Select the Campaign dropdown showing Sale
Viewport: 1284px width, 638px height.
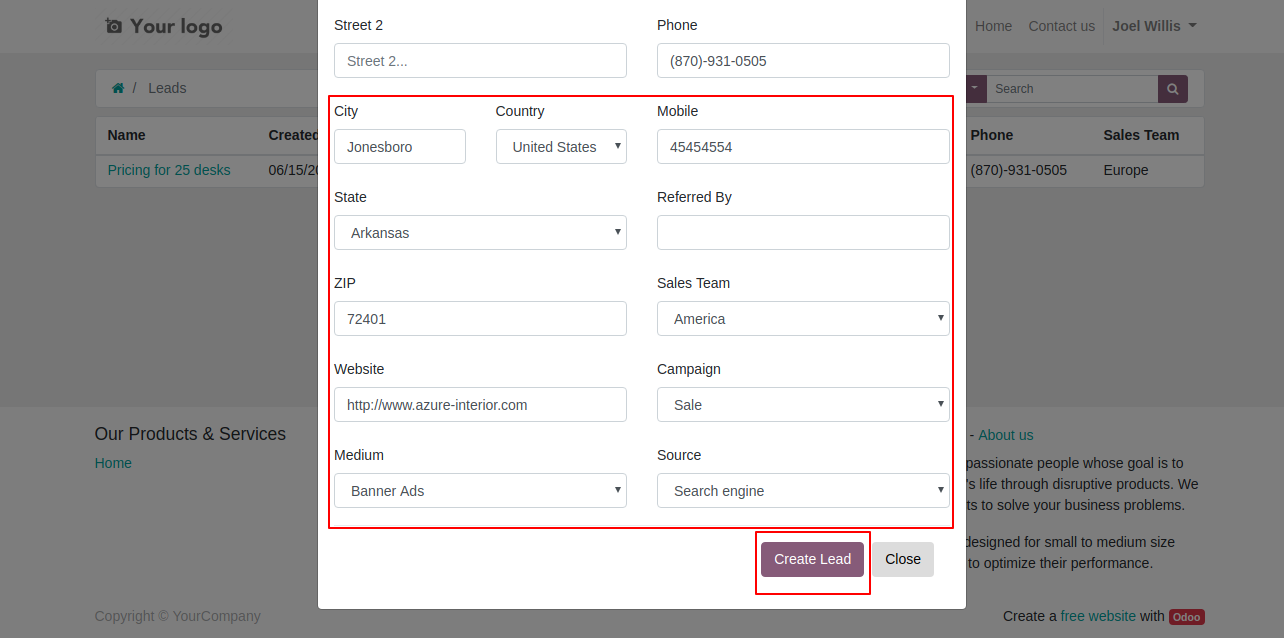(x=803, y=404)
